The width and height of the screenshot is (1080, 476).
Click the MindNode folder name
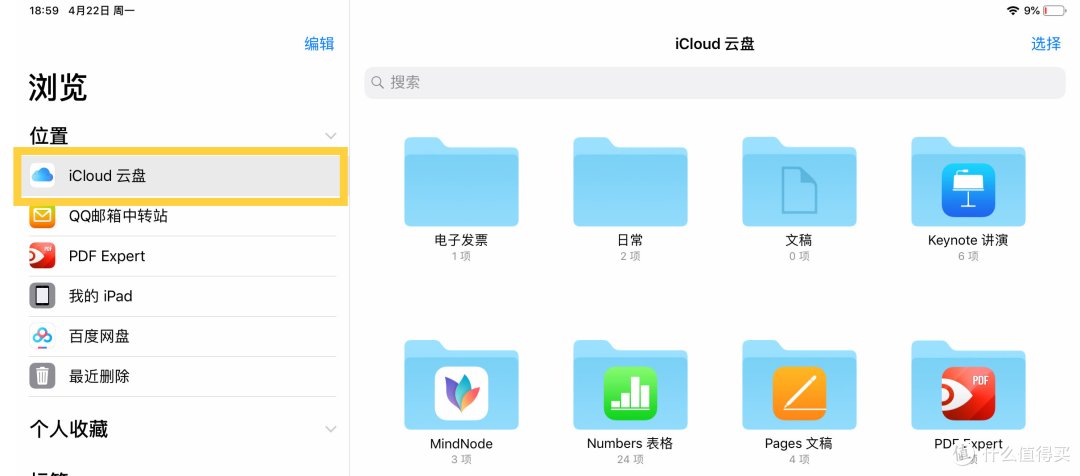(x=461, y=444)
